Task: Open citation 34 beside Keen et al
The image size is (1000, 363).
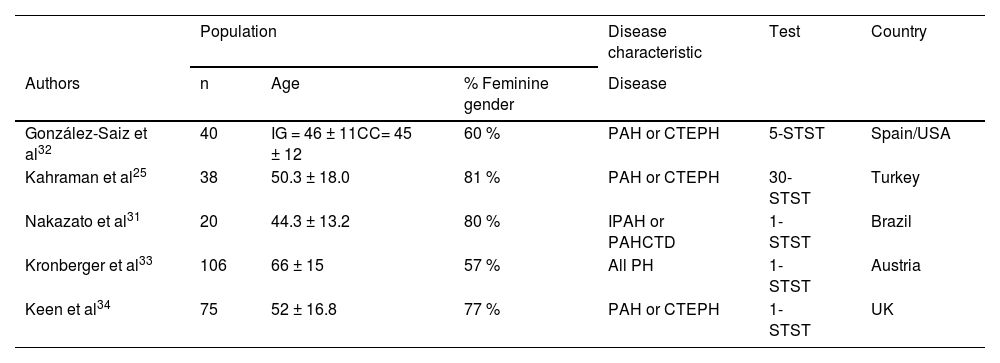Action: point(104,305)
